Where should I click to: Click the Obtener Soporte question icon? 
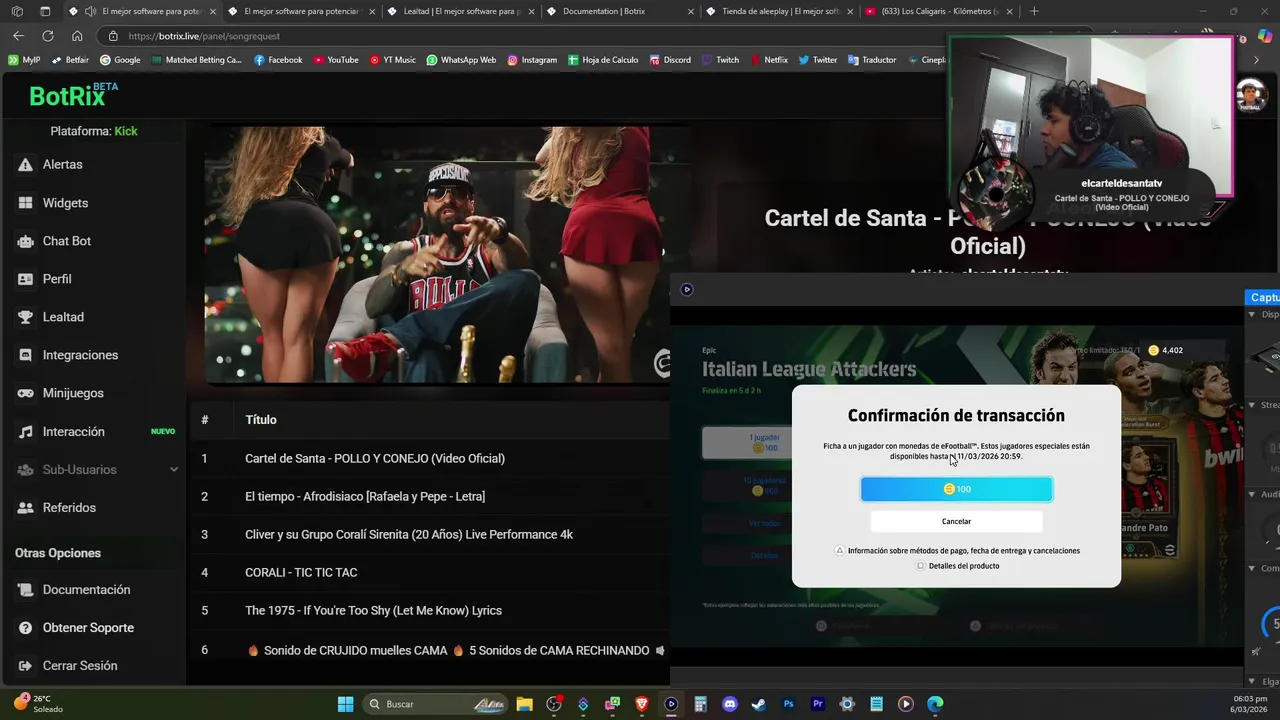coord(25,628)
